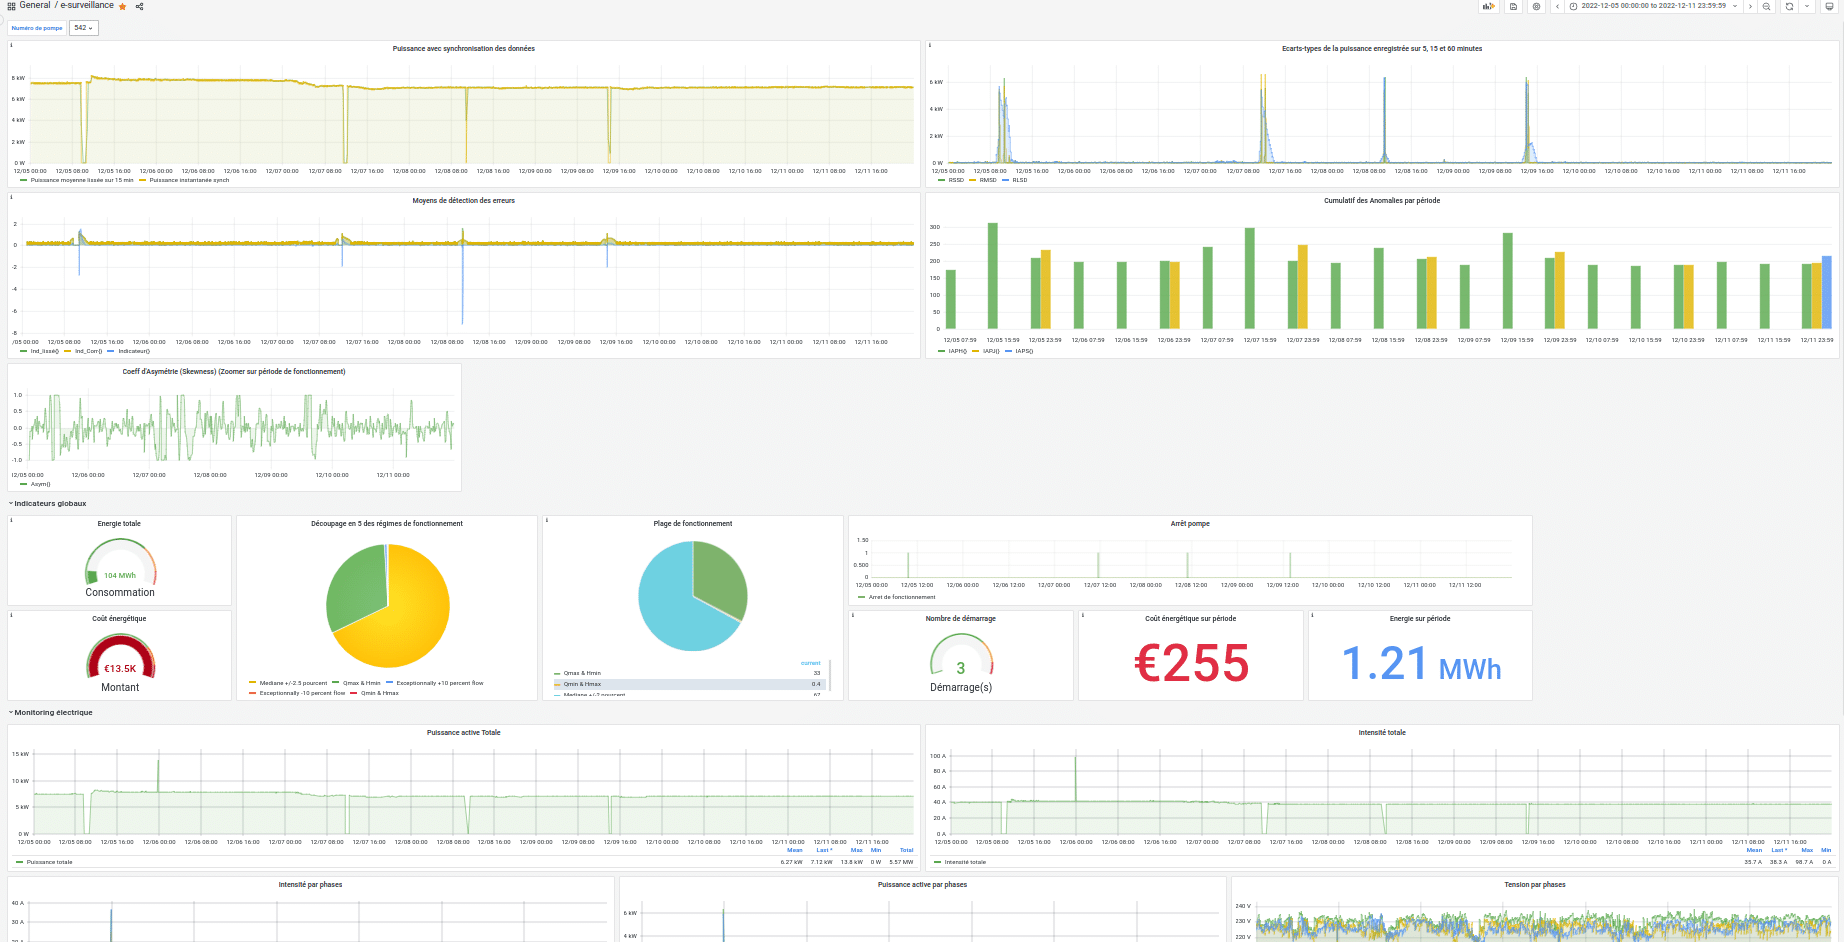Click the Numéro de pompe variable label

tap(37, 28)
